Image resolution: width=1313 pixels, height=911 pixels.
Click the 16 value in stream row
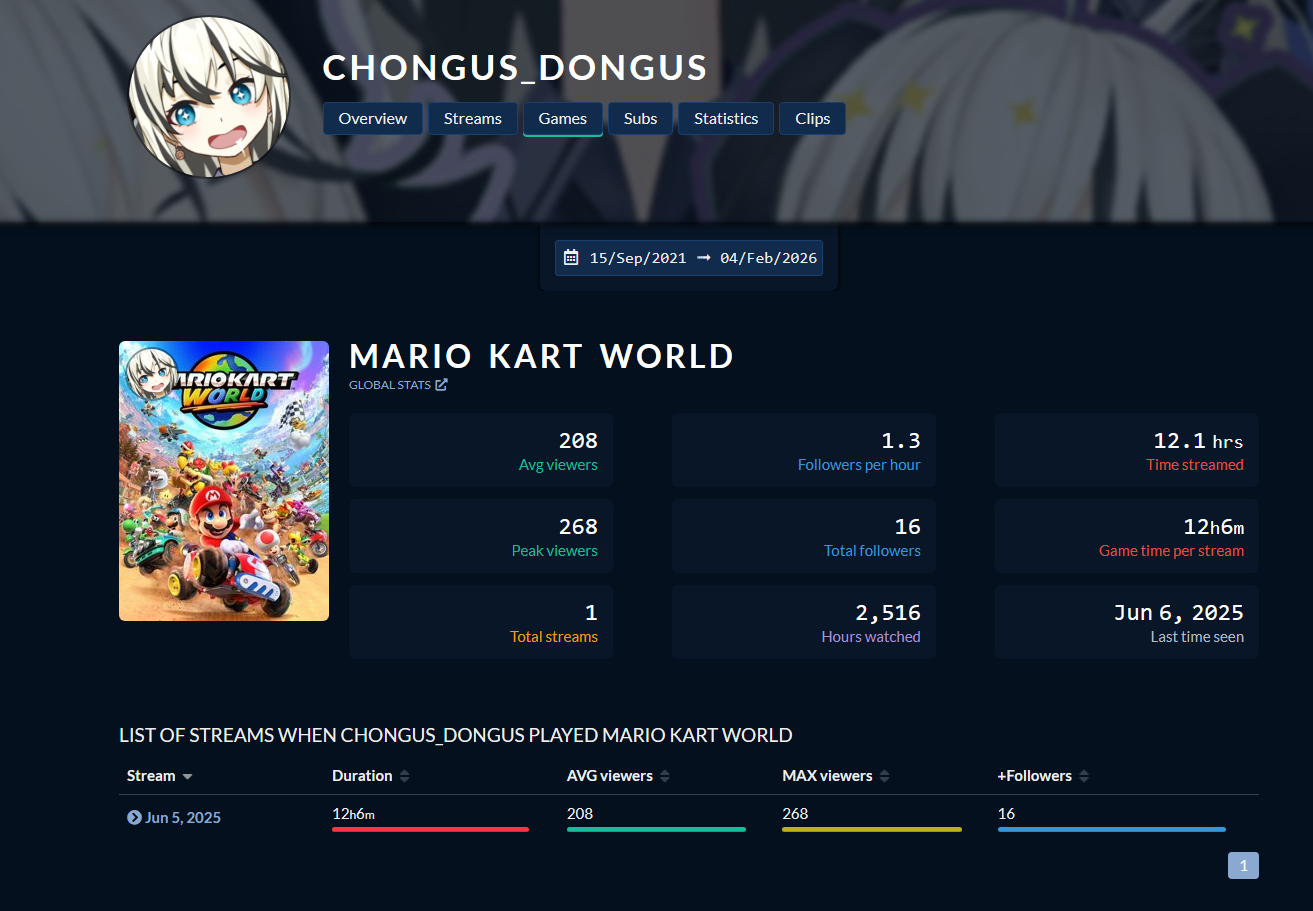[x=1006, y=814]
